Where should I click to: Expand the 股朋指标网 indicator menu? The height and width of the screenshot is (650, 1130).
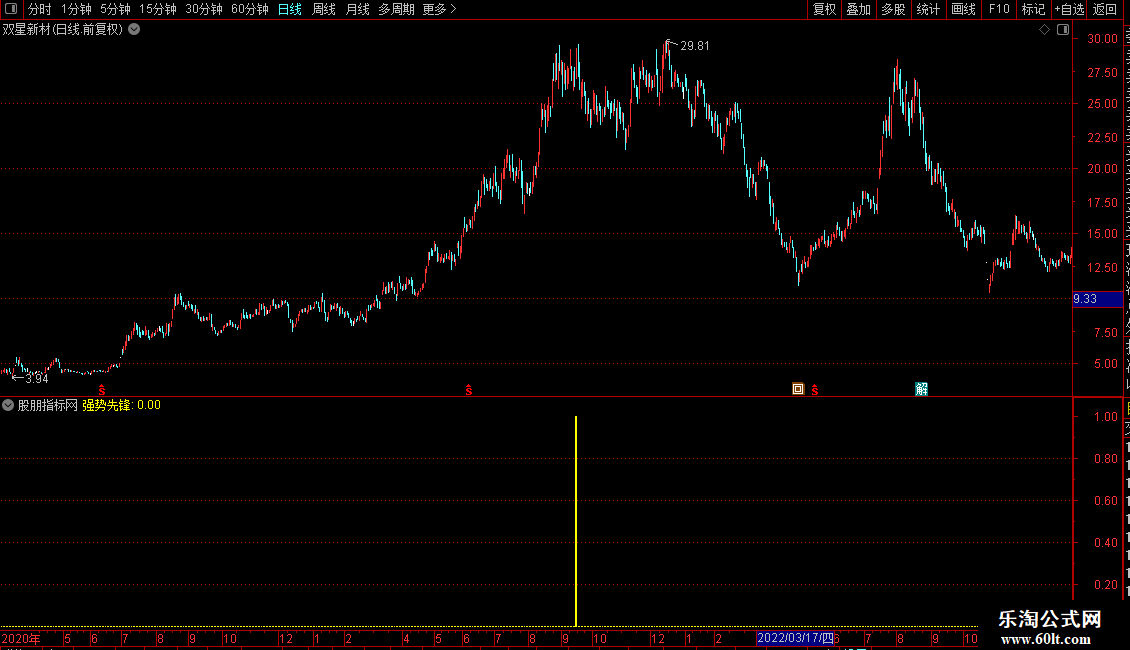[8, 405]
